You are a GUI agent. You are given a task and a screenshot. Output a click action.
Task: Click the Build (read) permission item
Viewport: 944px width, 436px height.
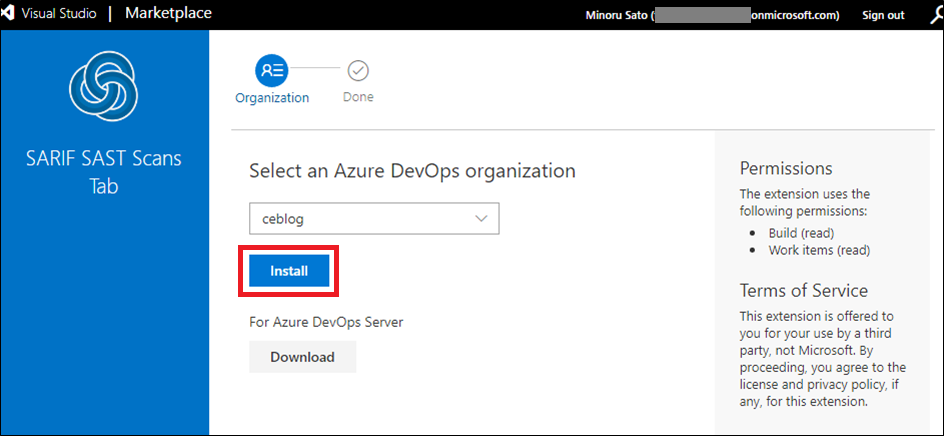(801, 233)
